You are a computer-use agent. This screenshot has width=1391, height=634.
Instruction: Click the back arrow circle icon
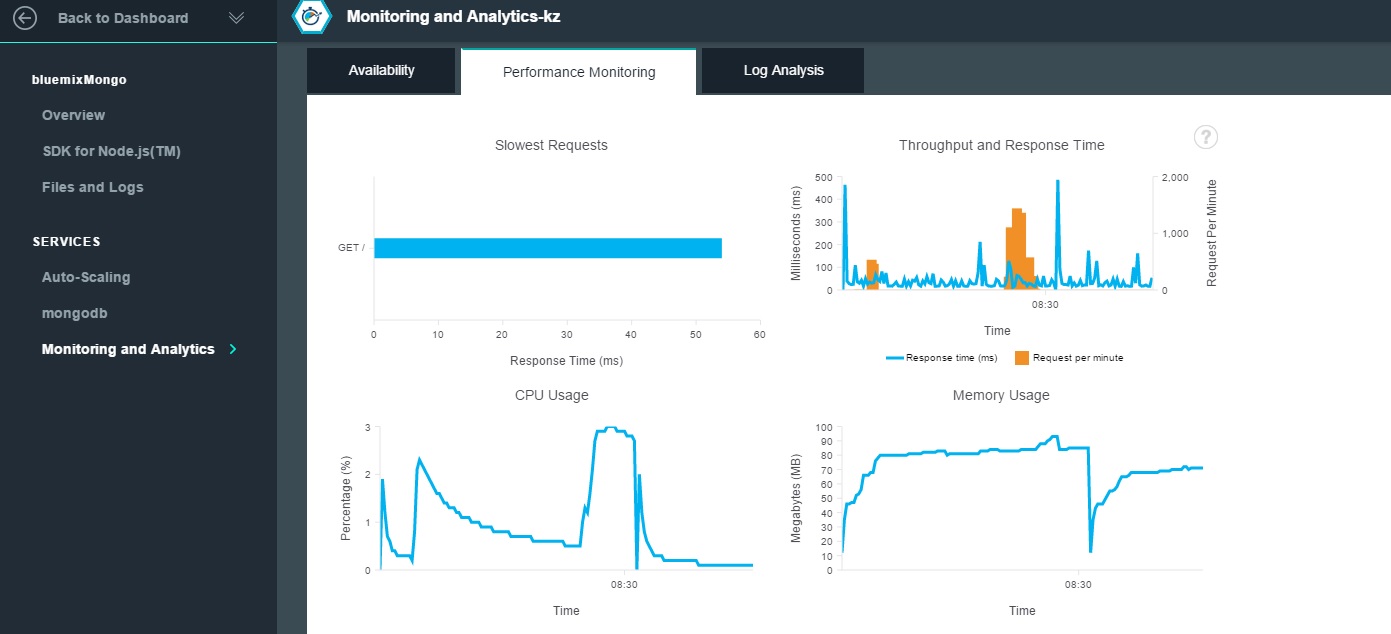(x=24, y=18)
